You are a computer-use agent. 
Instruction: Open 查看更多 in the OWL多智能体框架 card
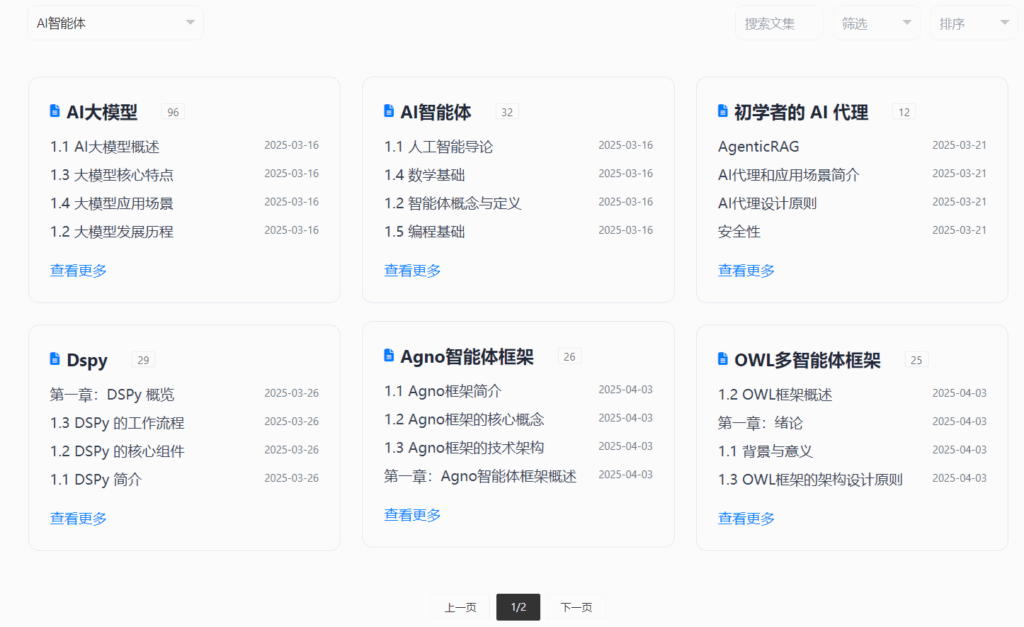pos(746,519)
